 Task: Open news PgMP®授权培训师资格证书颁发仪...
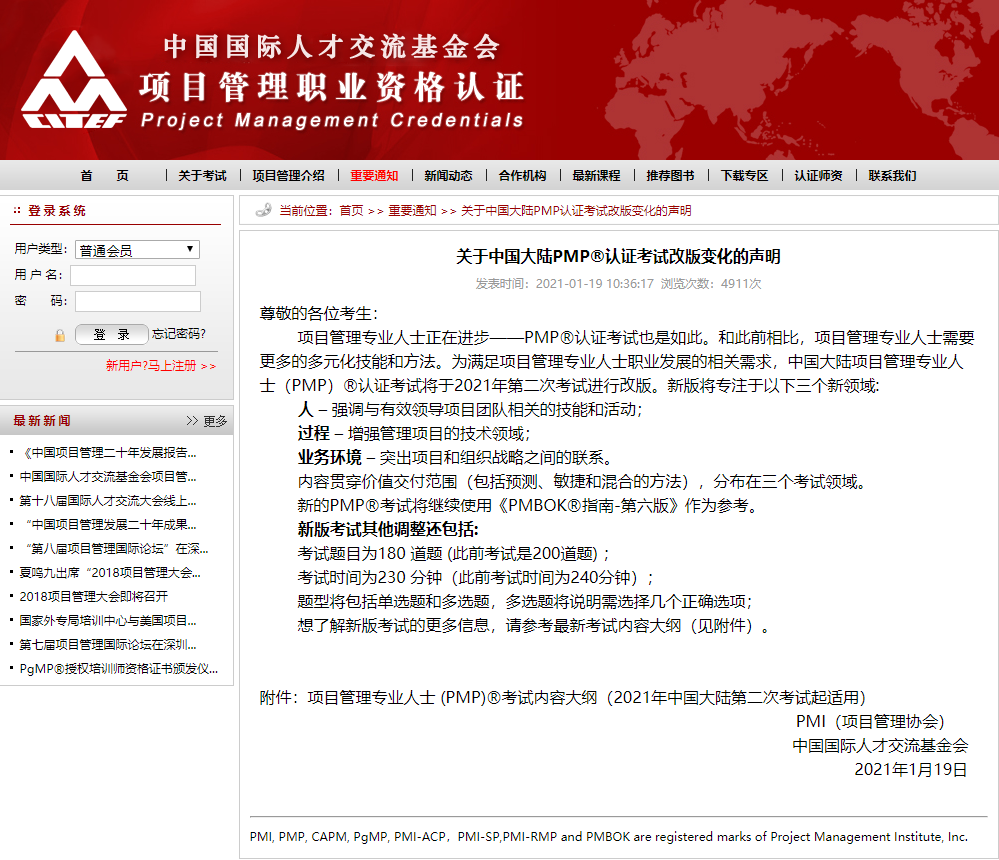point(119,669)
